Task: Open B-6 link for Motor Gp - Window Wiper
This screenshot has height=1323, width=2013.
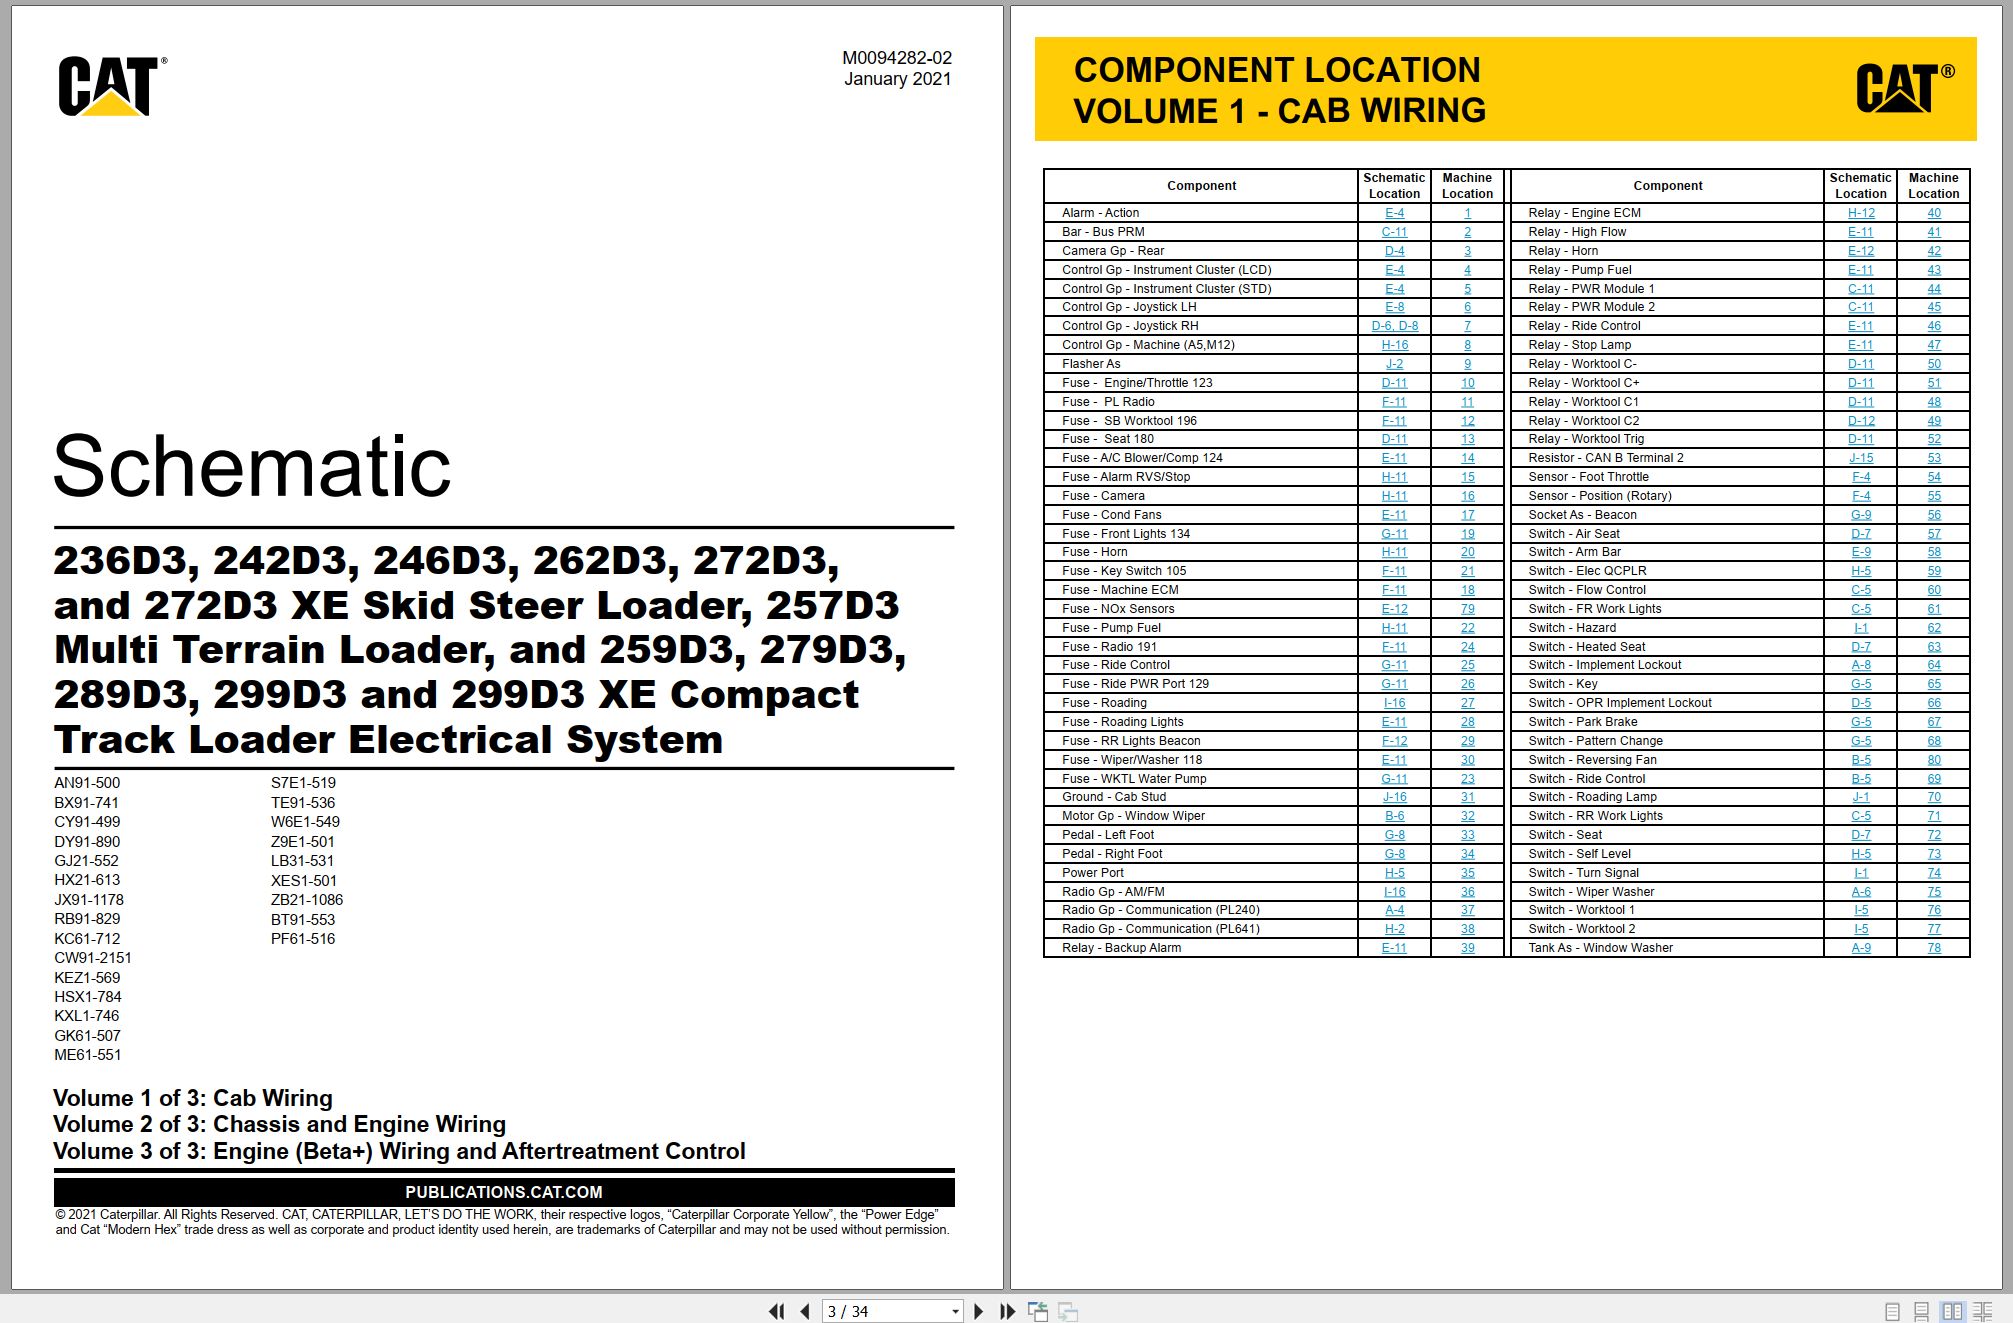Action: tap(1394, 816)
